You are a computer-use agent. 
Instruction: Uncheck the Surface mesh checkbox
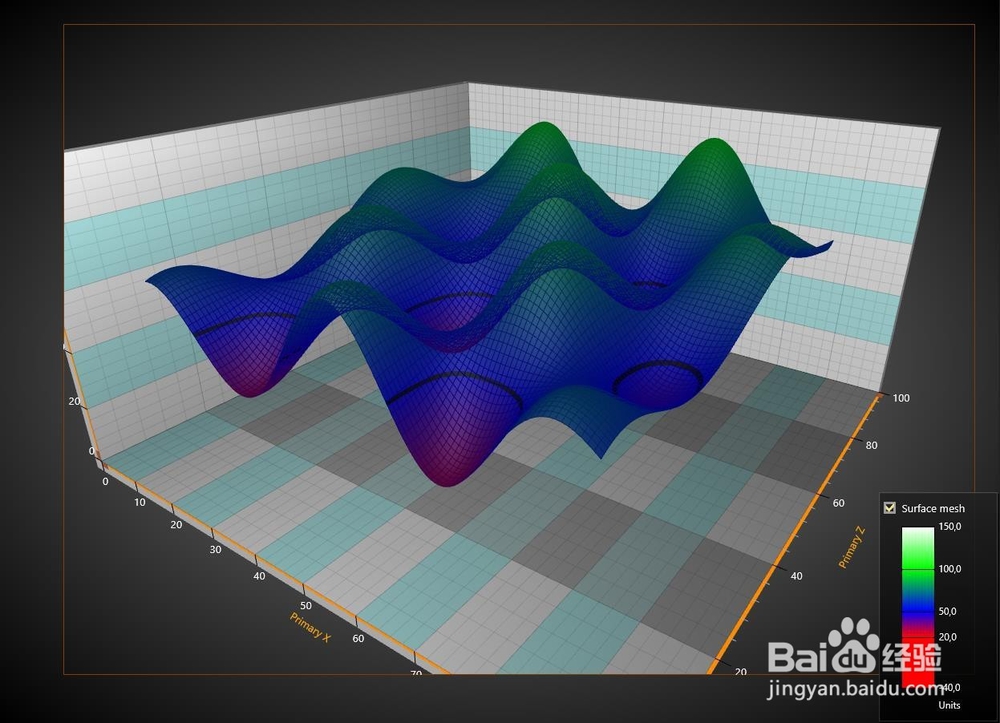pyautogui.click(x=890, y=508)
